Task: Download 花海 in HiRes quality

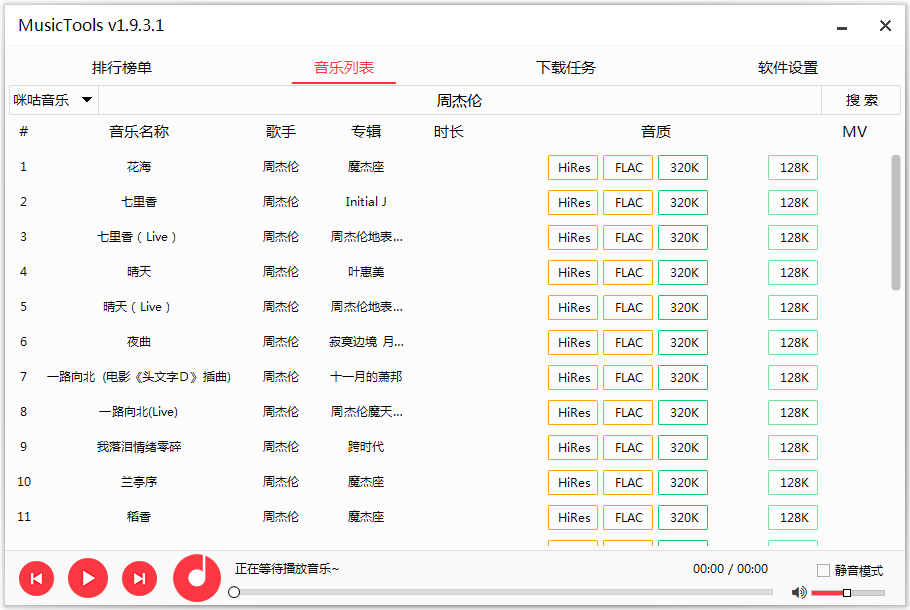Action: [573, 167]
